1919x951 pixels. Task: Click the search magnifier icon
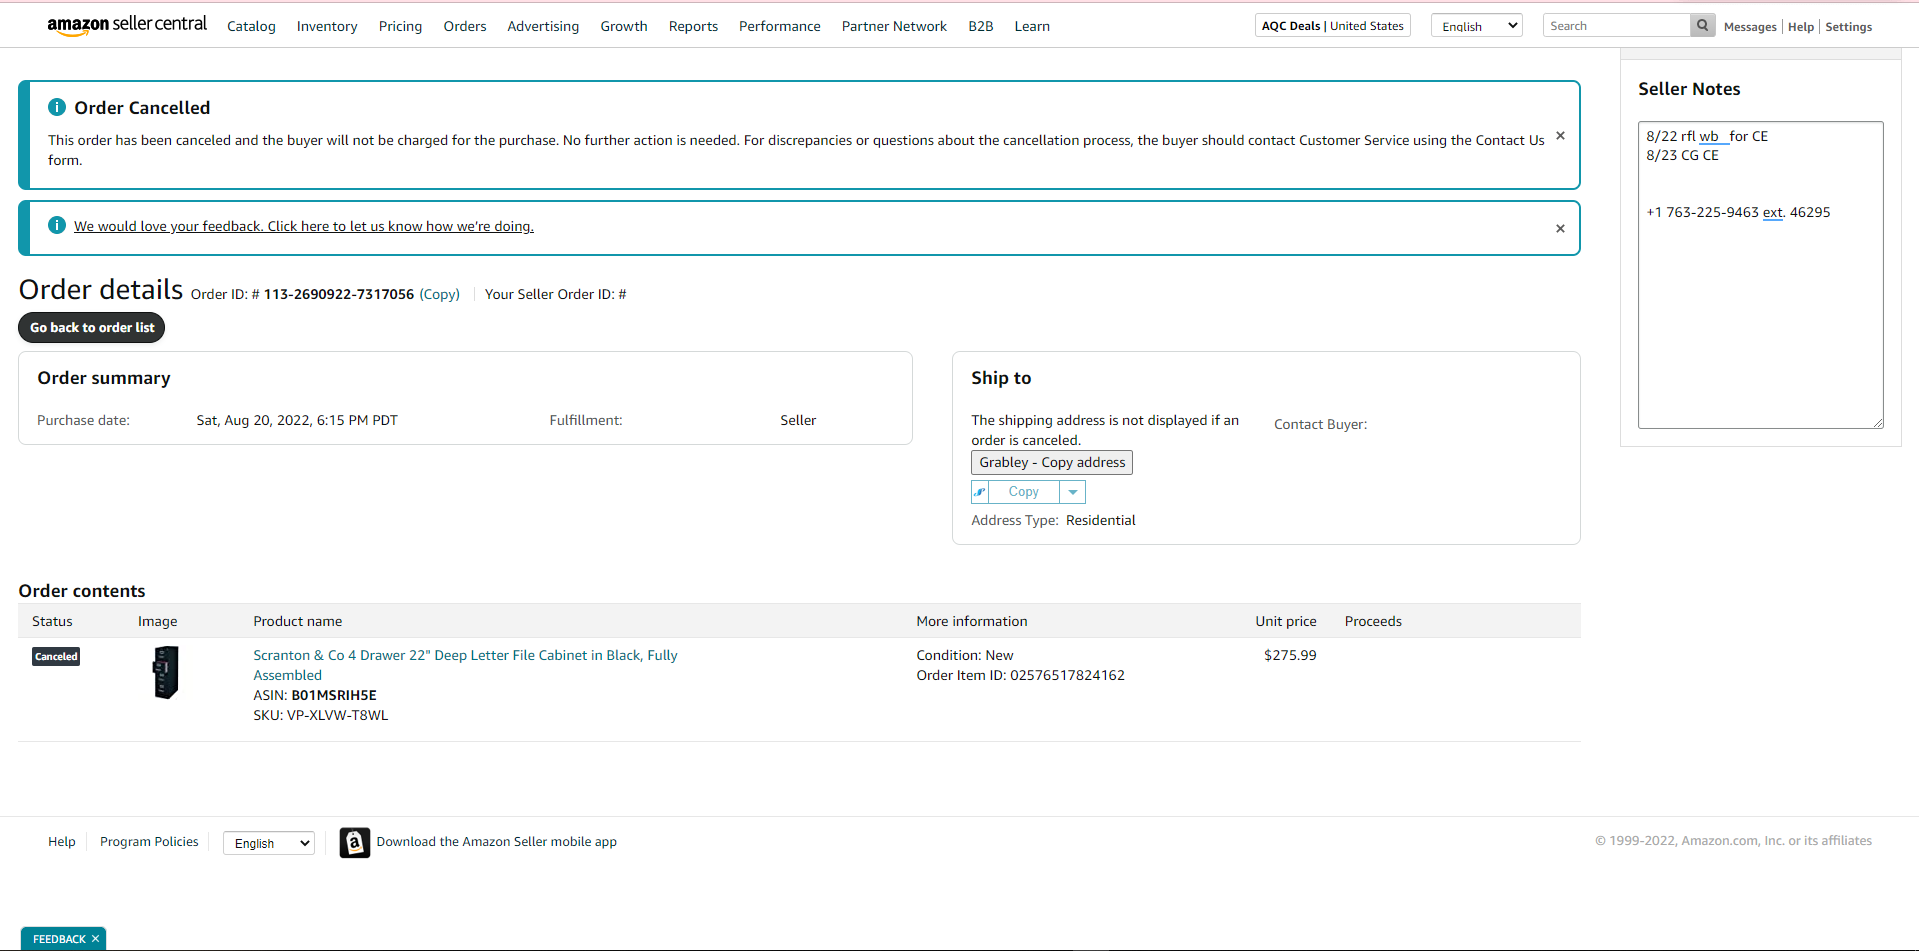1702,26
